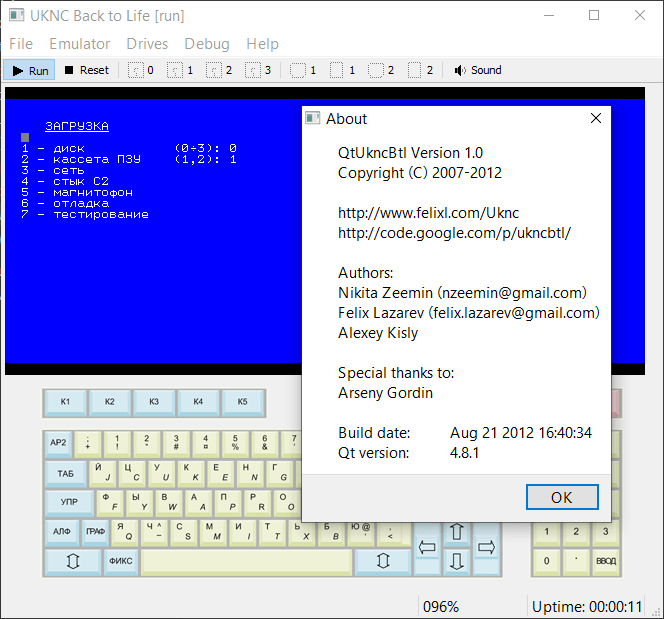Click the 1 ! key in number row
Viewport: 664px width, 619px height.
click(x=117, y=444)
